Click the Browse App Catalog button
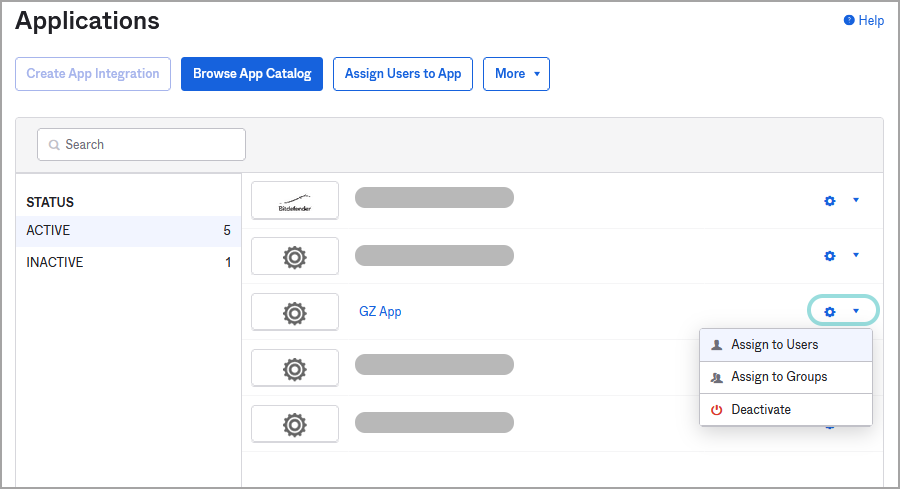Viewport: 900px width, 489px height. pos(252,74)
